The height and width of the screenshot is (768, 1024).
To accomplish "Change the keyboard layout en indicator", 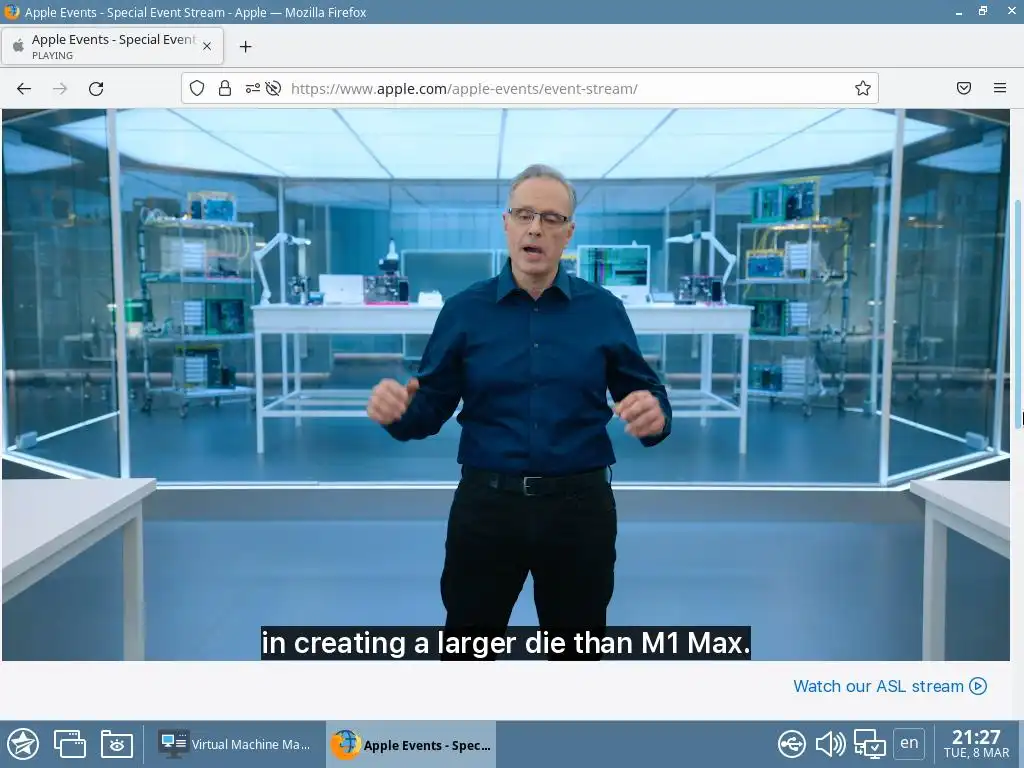I will tap(908, 743).
